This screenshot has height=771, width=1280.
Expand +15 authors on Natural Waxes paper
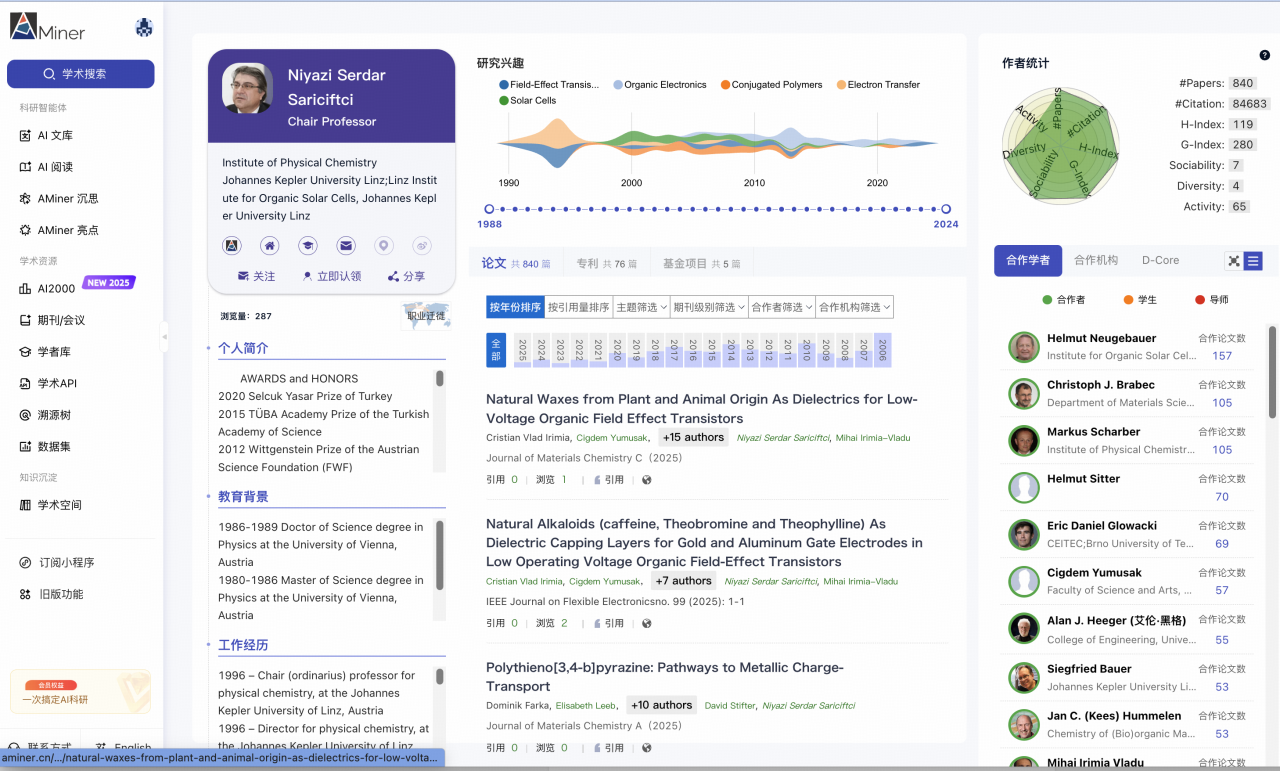pyautogui.click(x=693, y=437)
